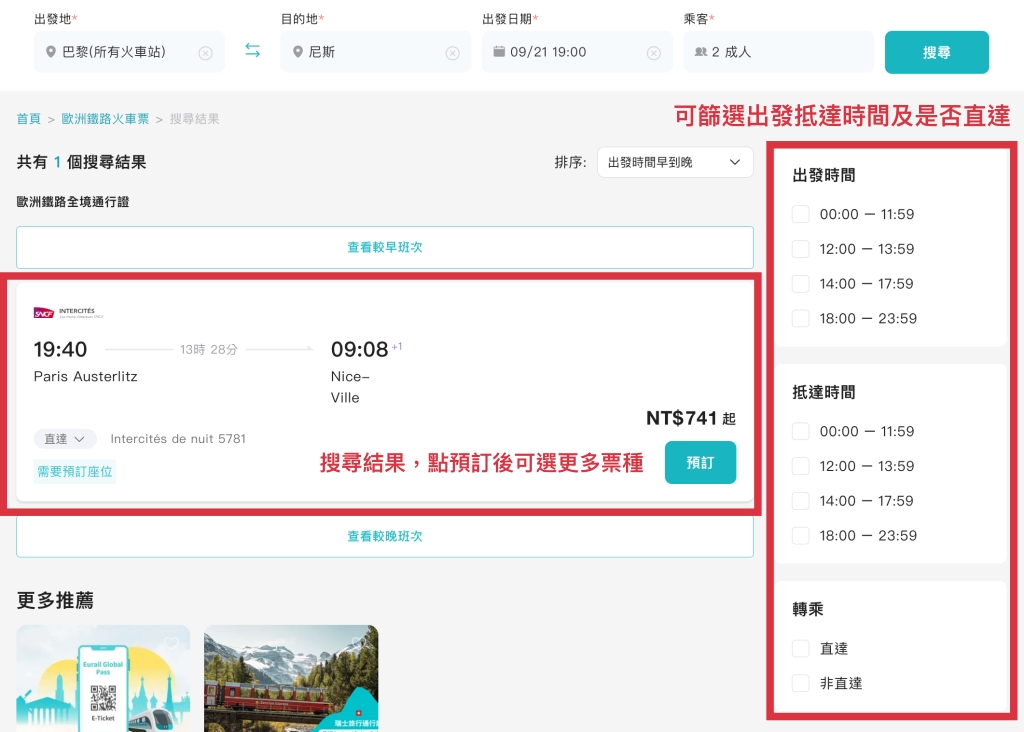Click calendar icon in date field

click(499, 51)
